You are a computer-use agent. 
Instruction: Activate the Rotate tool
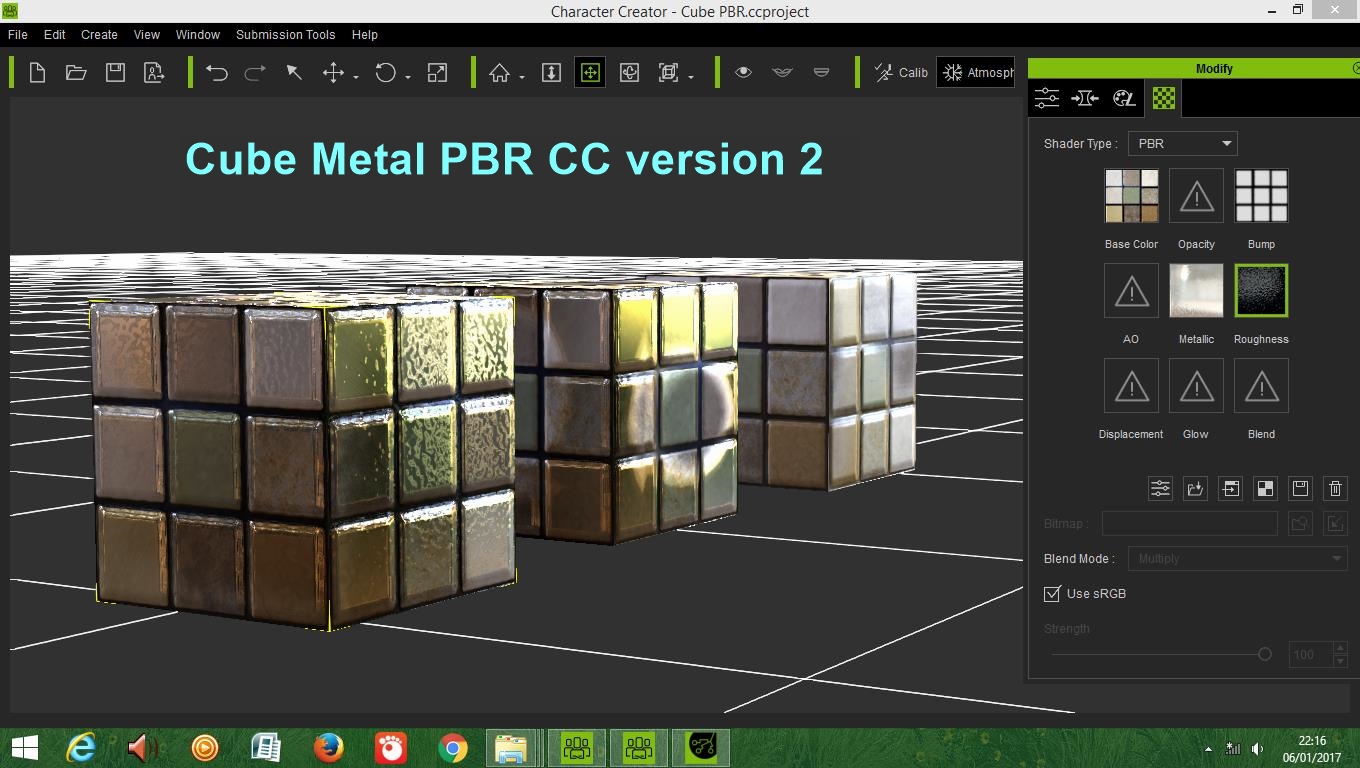click(386, 72)
